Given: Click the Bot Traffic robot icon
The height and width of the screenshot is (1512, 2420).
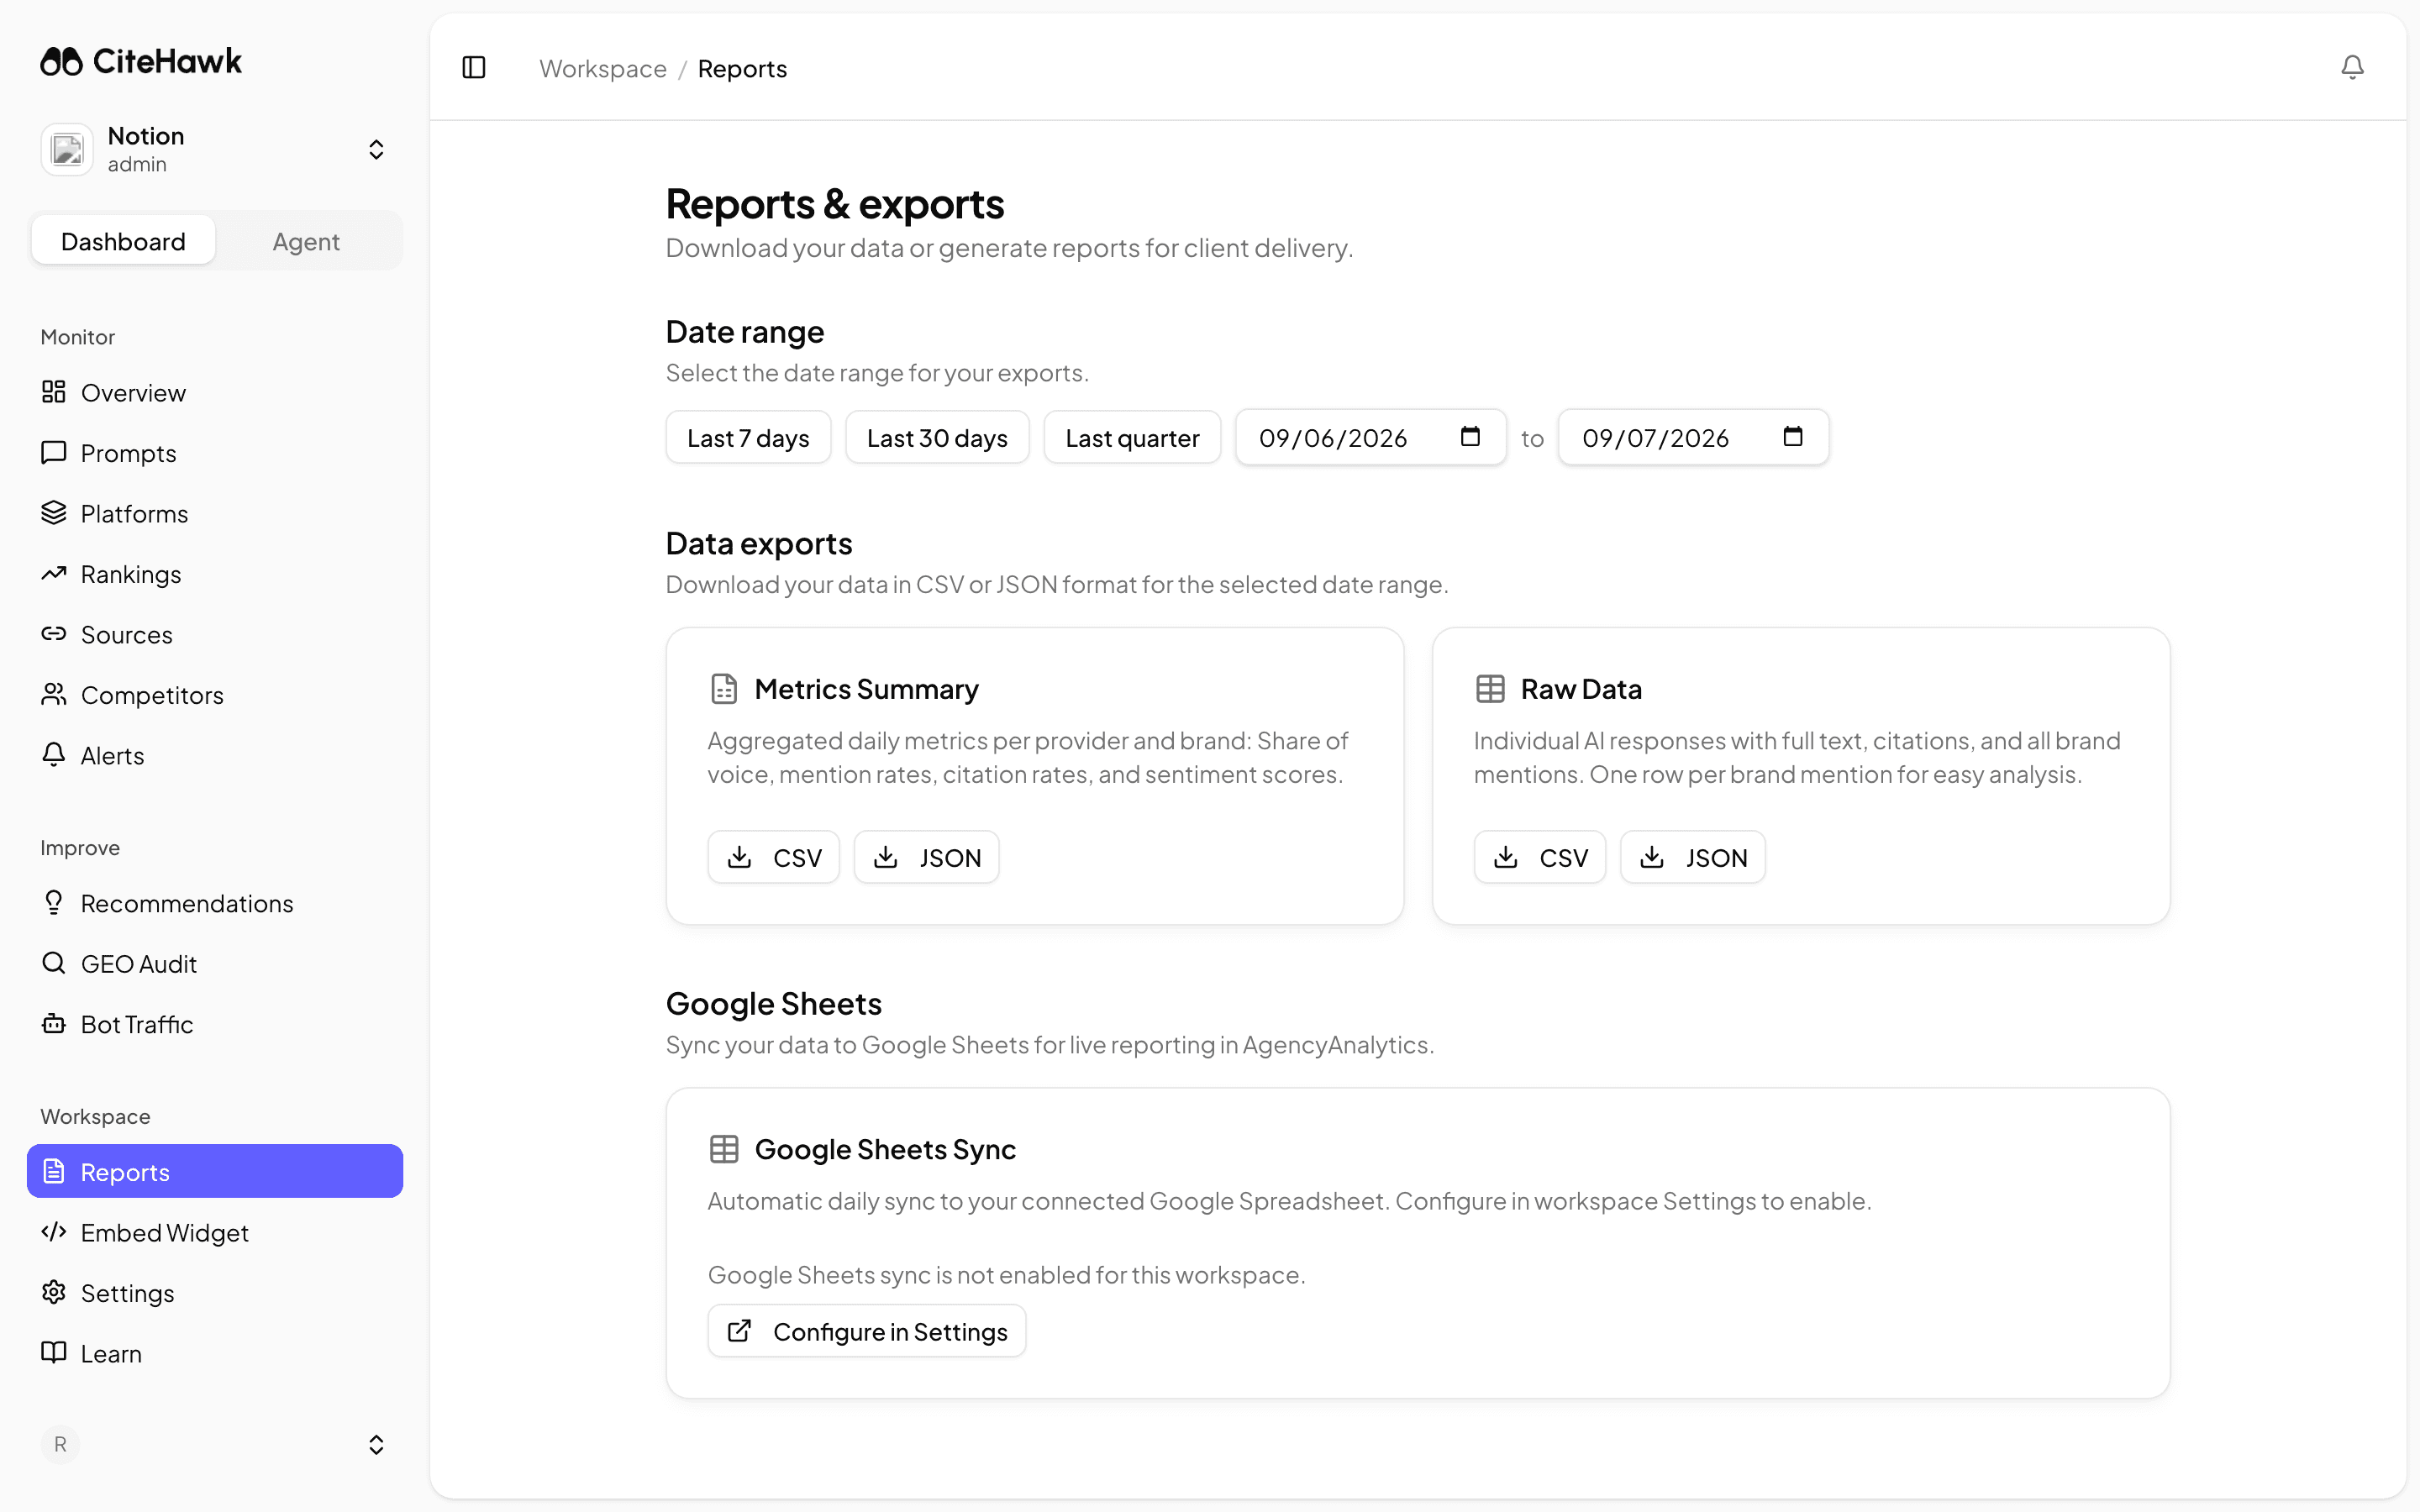Looking at the screenshot, I should click(x=54, y=1024).
